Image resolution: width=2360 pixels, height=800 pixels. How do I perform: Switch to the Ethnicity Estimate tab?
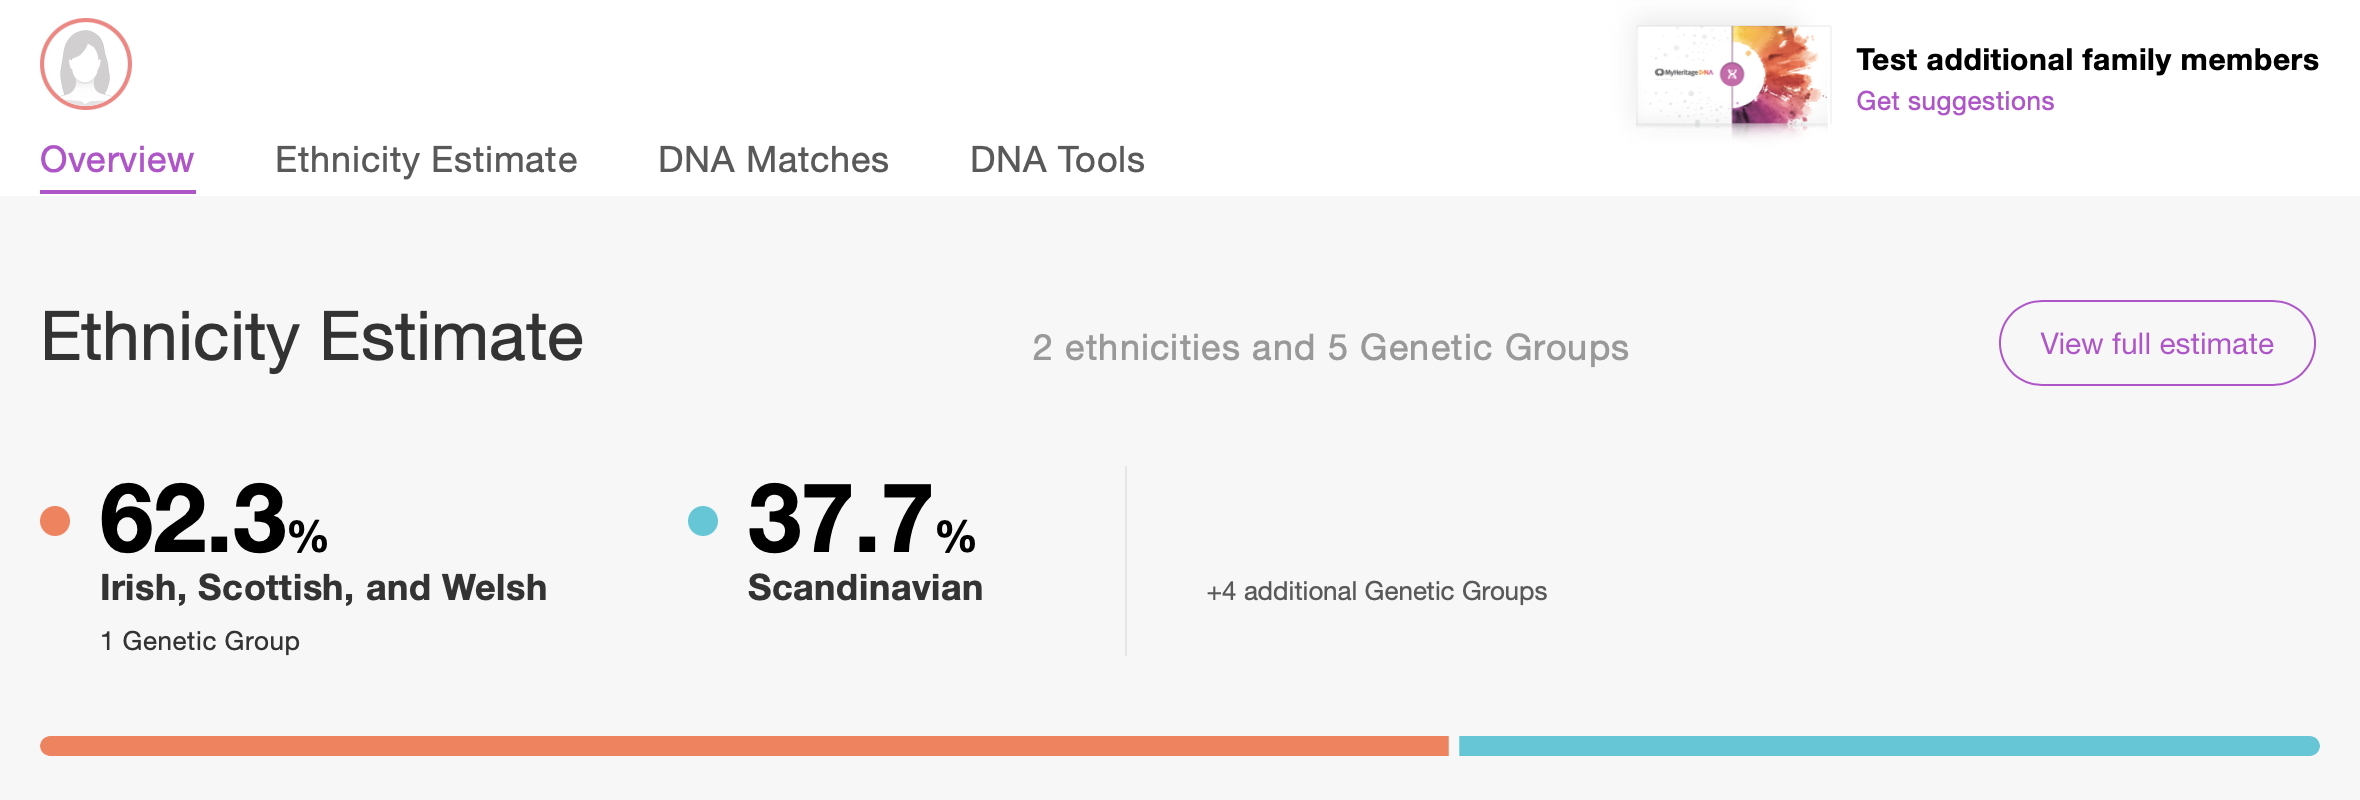coord(426,160)
